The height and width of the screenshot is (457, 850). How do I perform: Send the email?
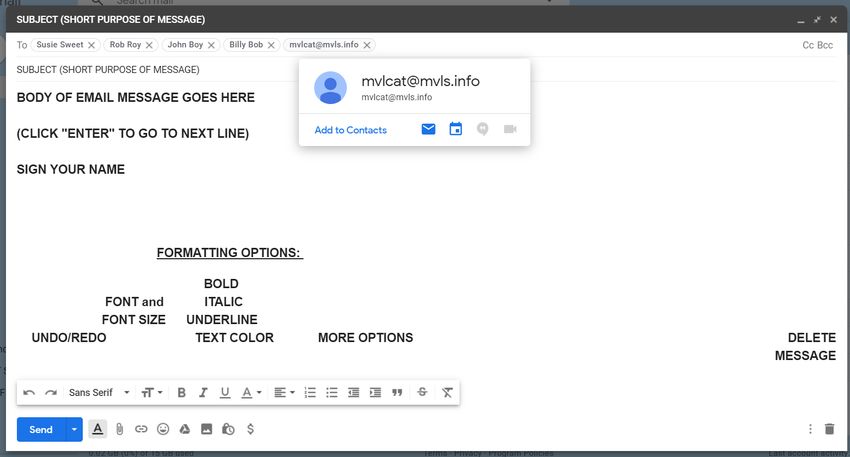click(41, 429)
